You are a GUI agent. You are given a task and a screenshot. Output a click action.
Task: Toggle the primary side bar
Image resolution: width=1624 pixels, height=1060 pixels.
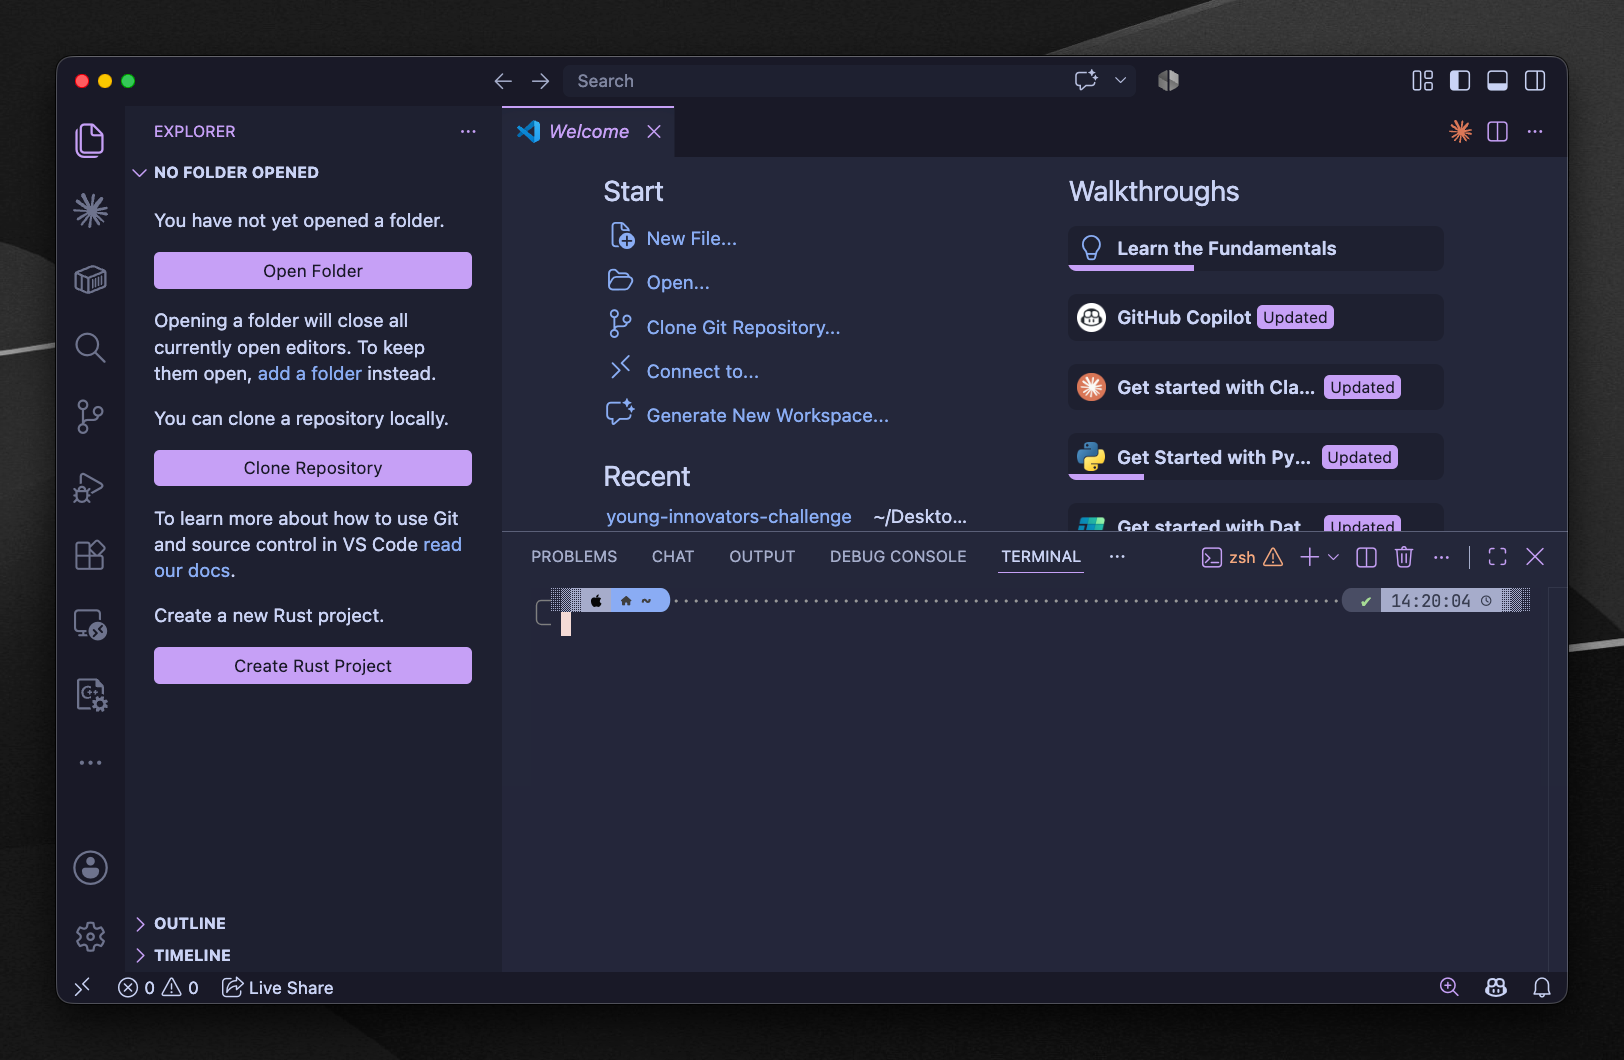point(1460,81)
